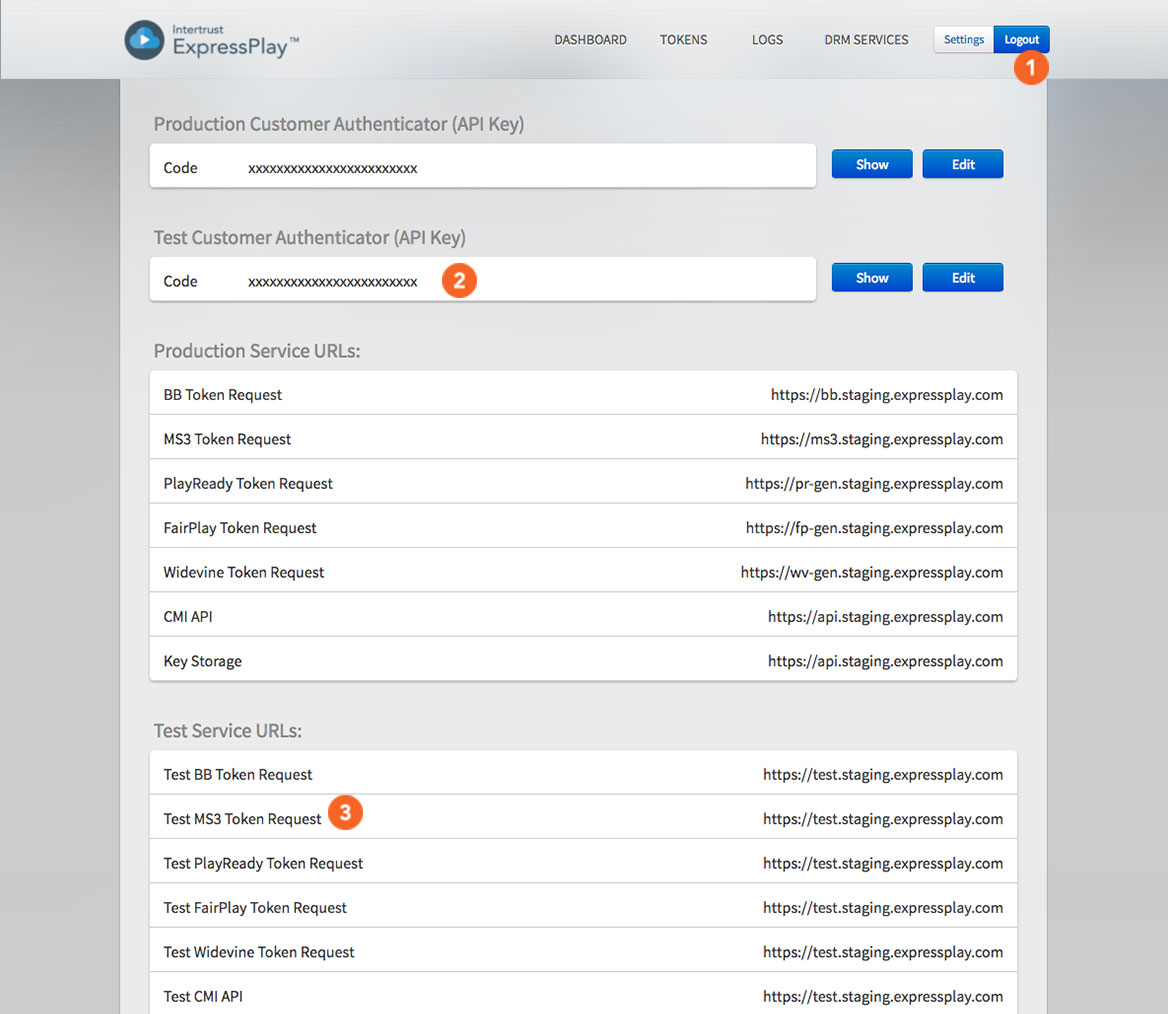Edit the Test Customer Authenticator key

click(962, 277)
